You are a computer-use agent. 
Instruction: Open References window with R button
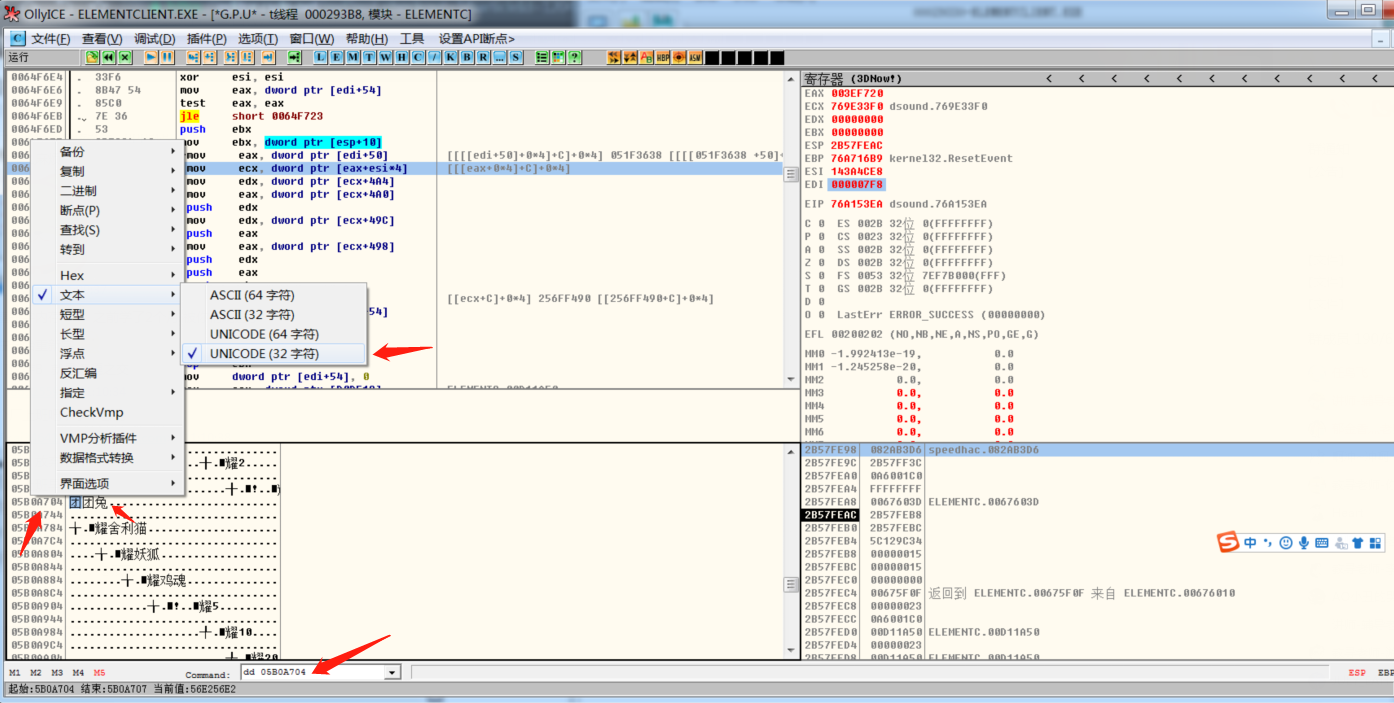pos(483,57)
